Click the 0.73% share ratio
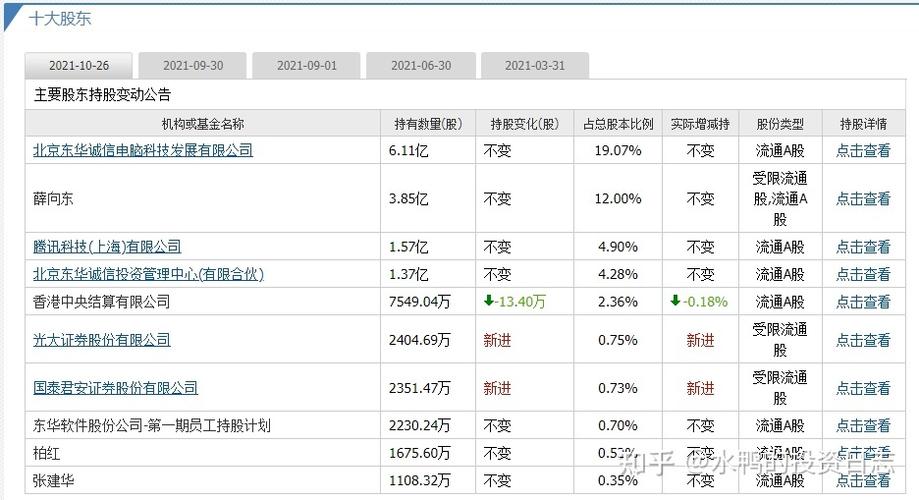 pyautogui.click(x=618, y=388)
